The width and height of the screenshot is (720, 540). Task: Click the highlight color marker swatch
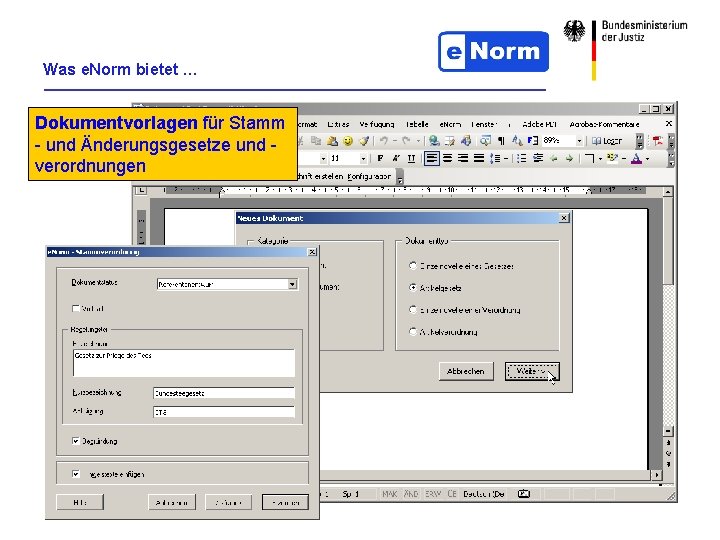(x=612, y=158)
